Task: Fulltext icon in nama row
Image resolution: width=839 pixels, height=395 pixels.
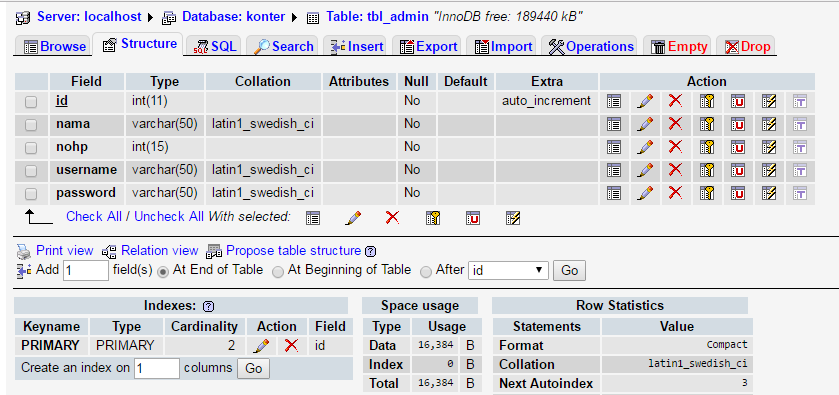Action: click(800, 124)
